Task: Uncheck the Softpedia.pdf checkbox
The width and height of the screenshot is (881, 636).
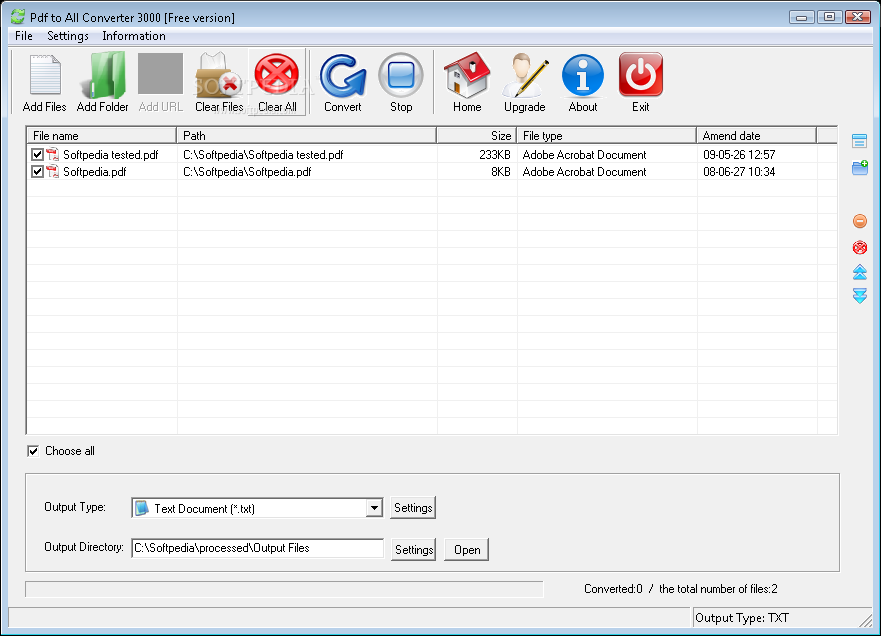Action: 37,171
